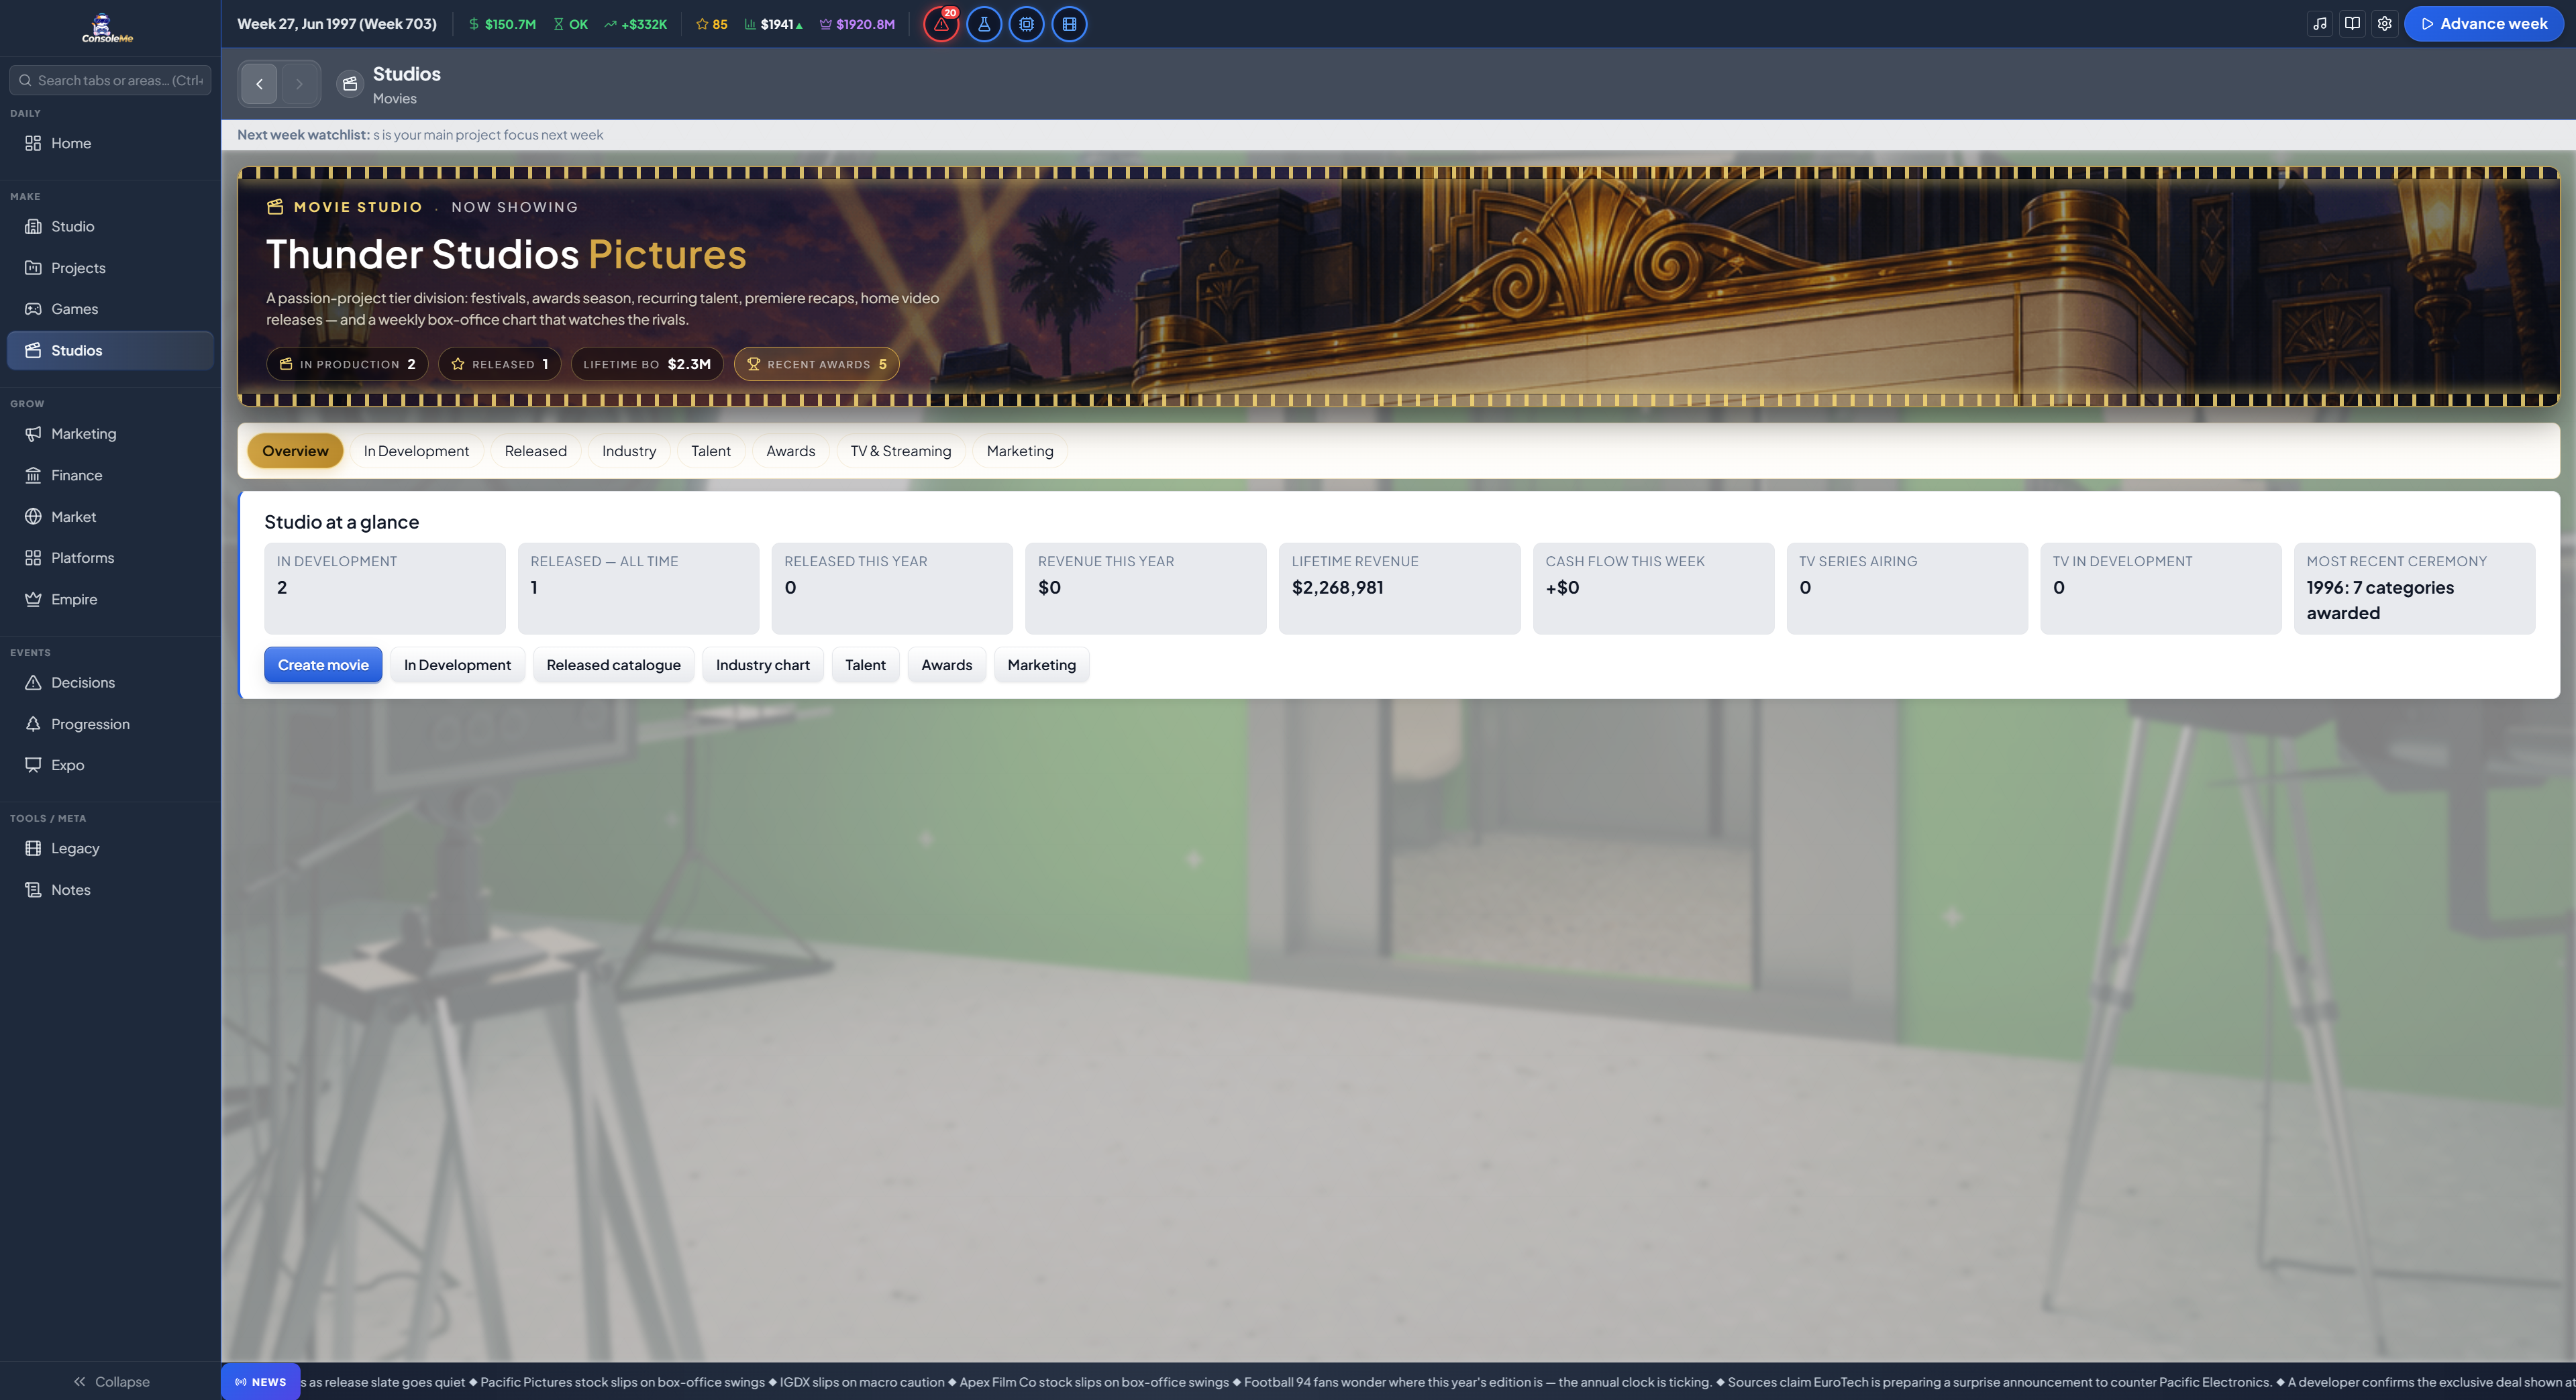Click the IN PRODUCTION 2 badge
Image resolution: width=2576 pixels, height=1400 pixels.
point(347,364)
